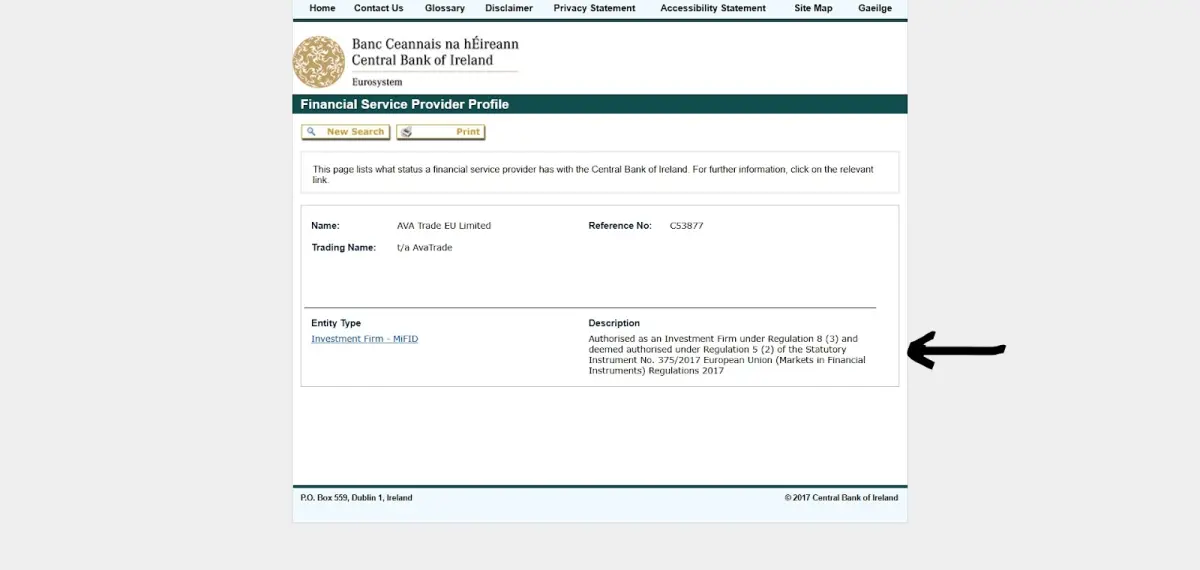The width and height of the screenshot is (1200, 570).
Task: Open the Investment Firm - MiFID link
Action: tap(364, 339)
